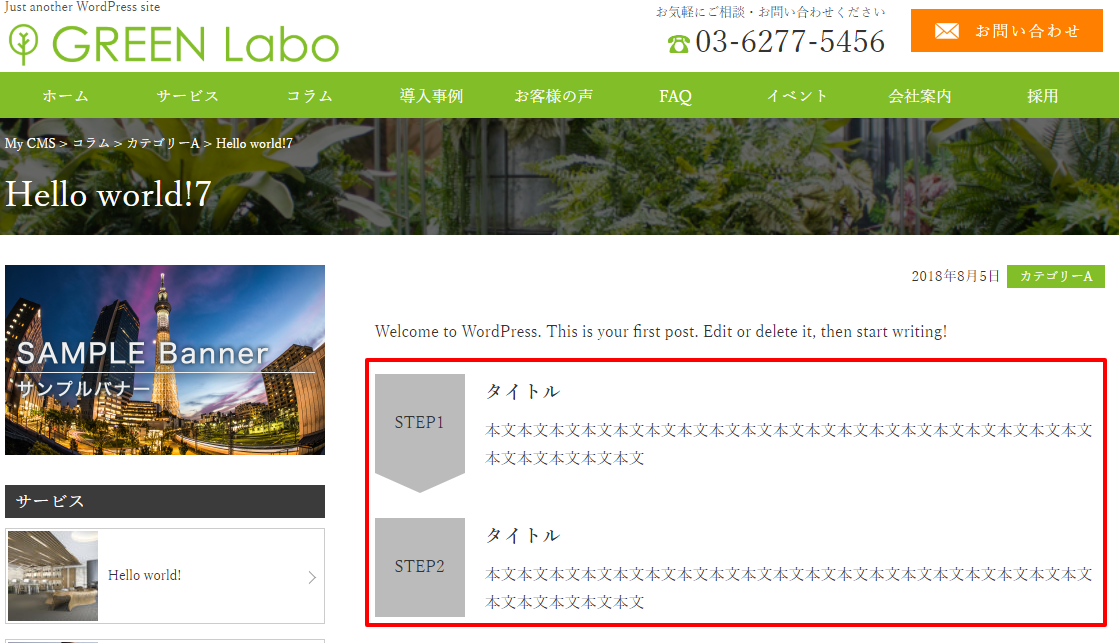The height and width of the screenshot is (643, 1119).
Task: Open the お客様の声 navigation item
Action: [554, 96]
